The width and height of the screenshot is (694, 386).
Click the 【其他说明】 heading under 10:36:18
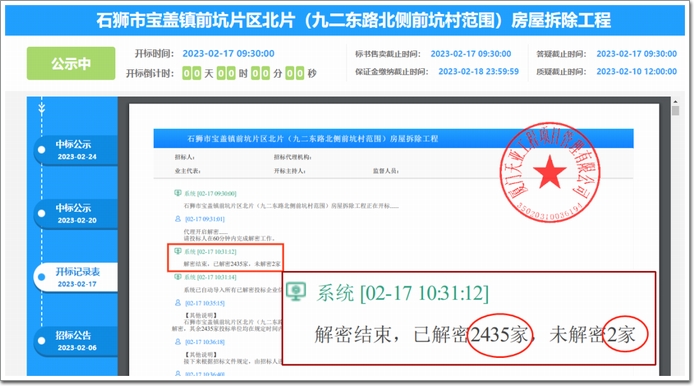pos(200,355)
